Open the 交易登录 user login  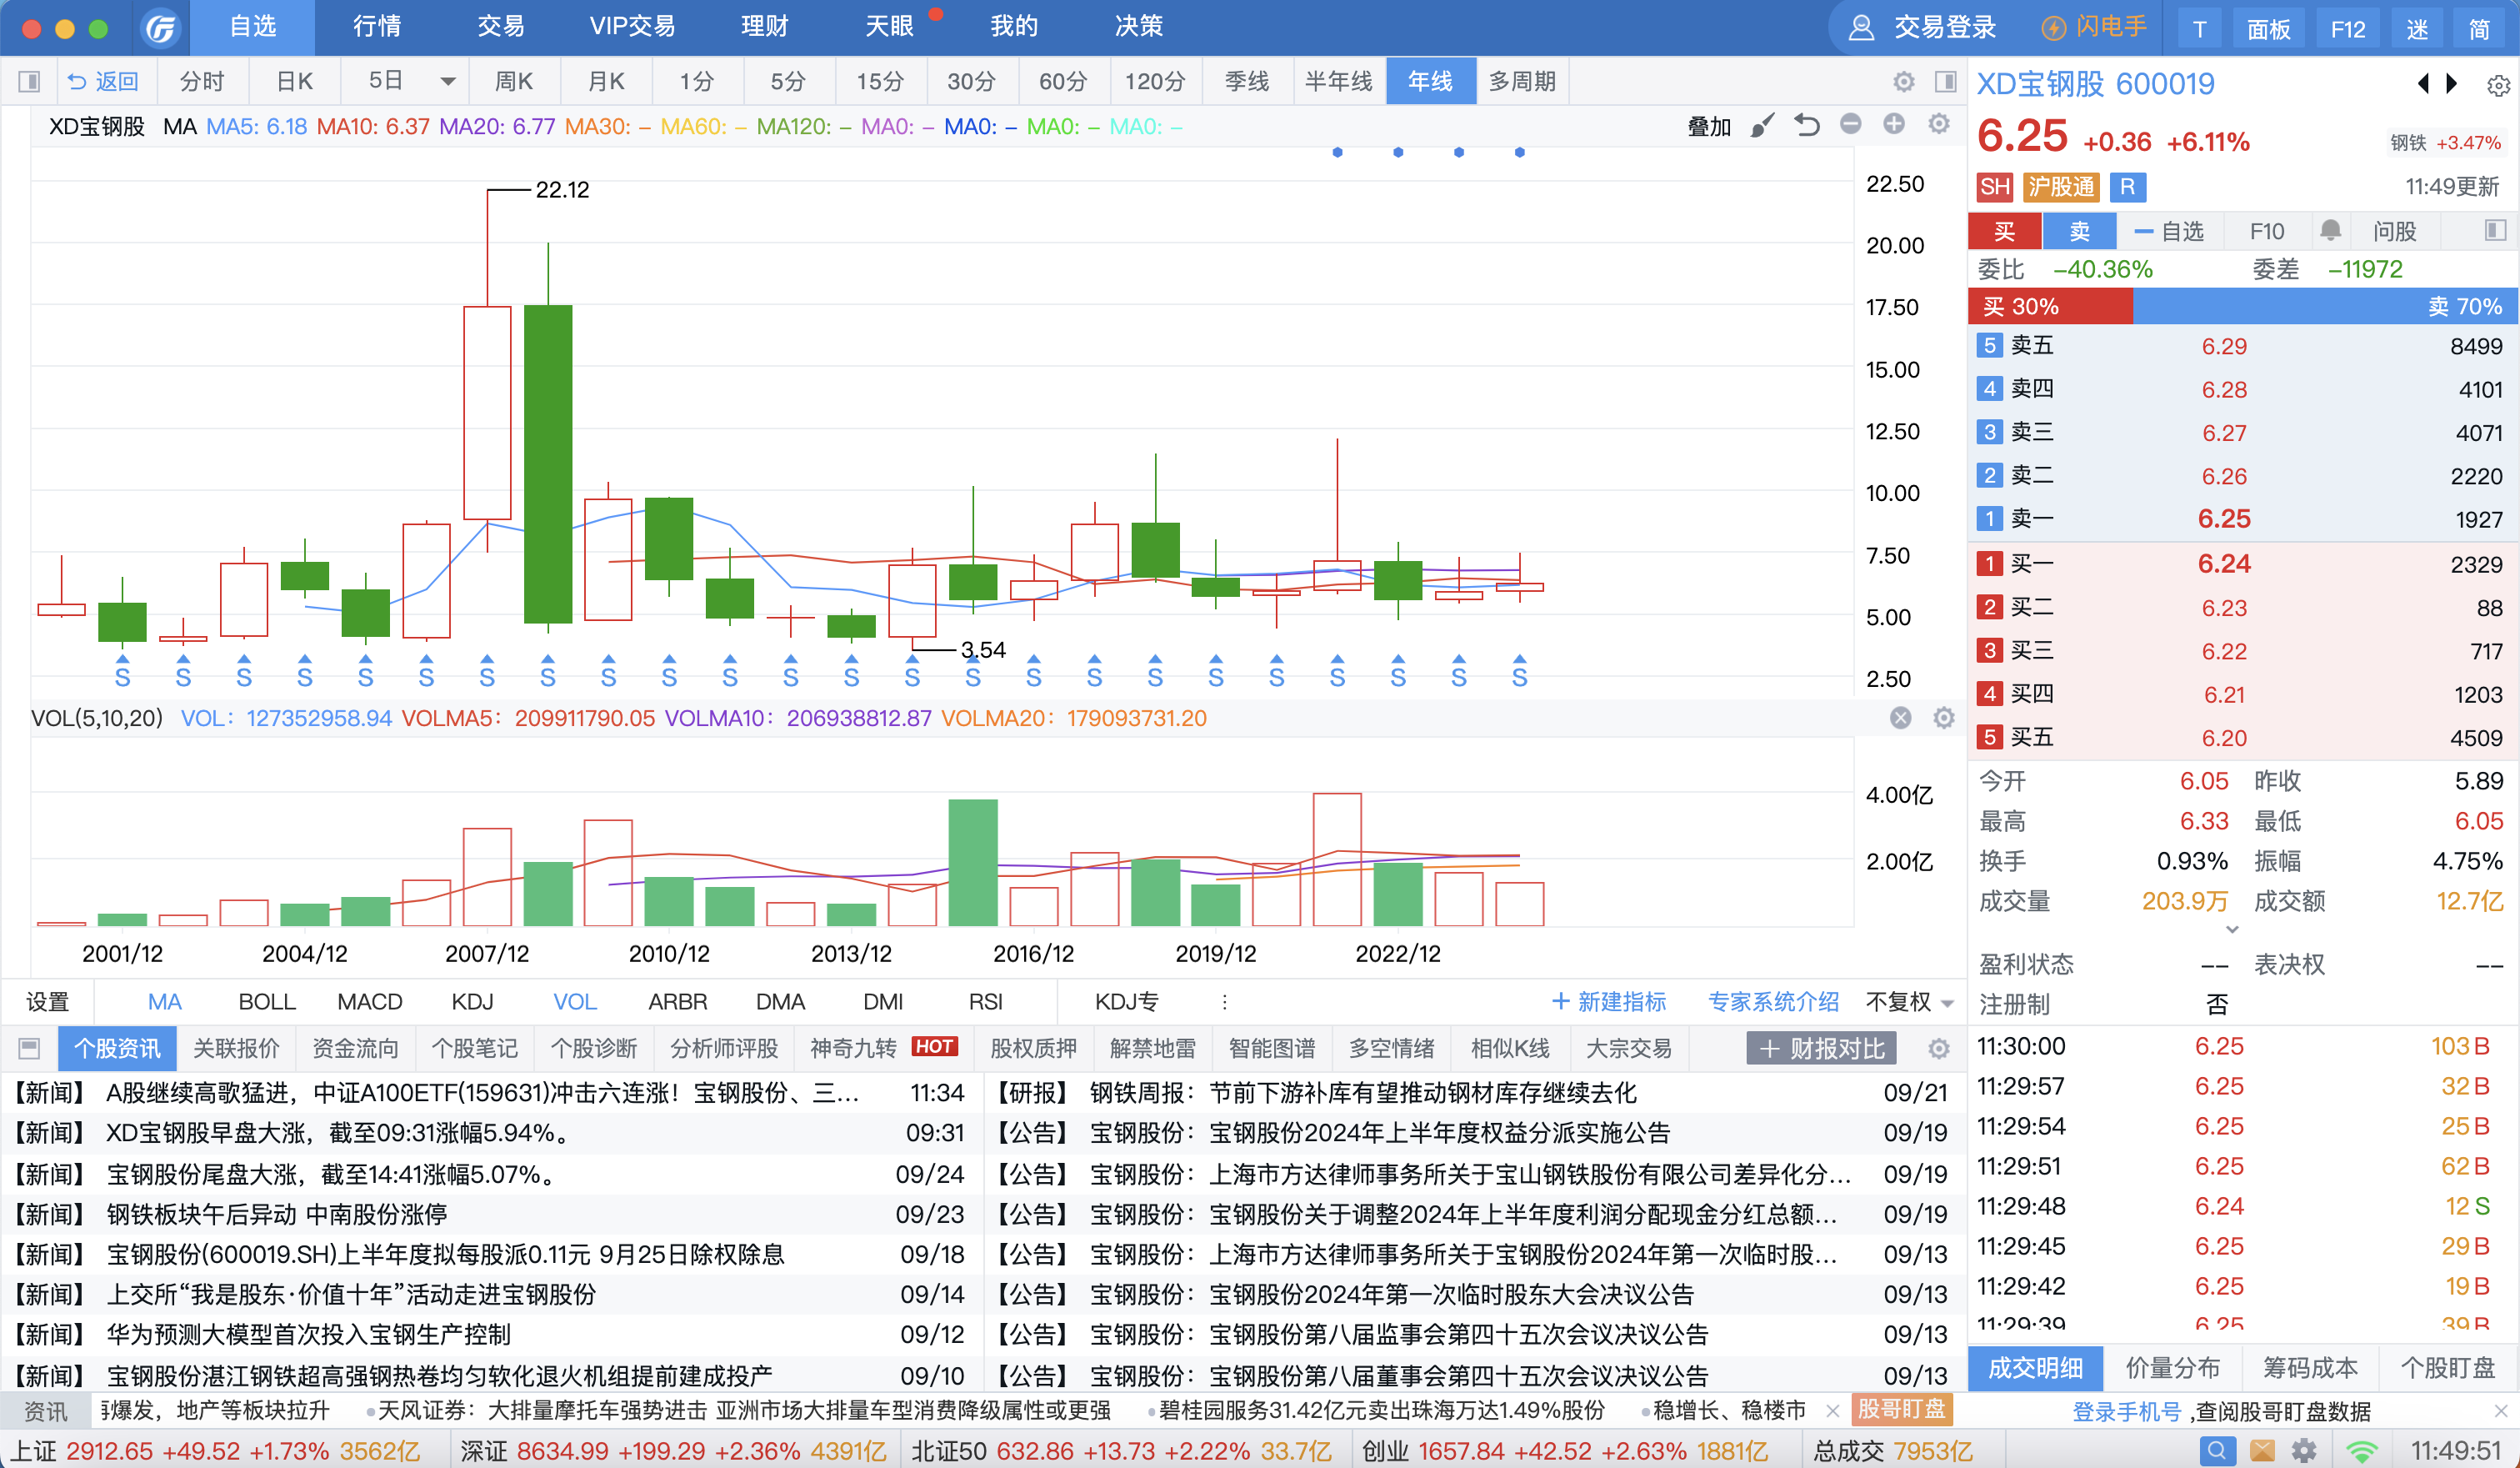tap(1922, 27)
